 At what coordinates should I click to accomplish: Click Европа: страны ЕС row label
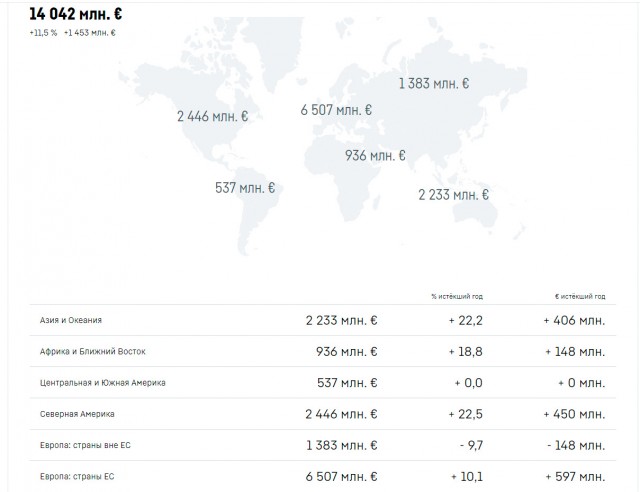pyautogui.click(x=77, y=476)
